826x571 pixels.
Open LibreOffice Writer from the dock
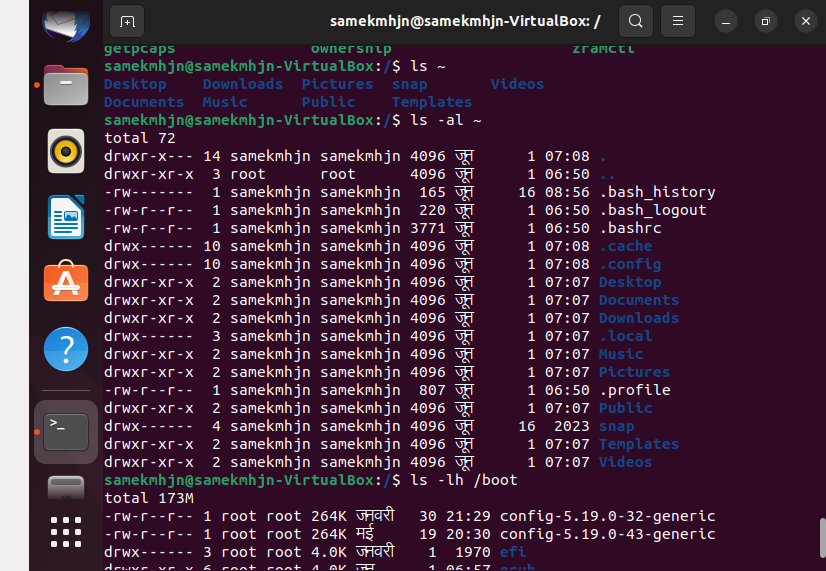(x=66, y=217)
